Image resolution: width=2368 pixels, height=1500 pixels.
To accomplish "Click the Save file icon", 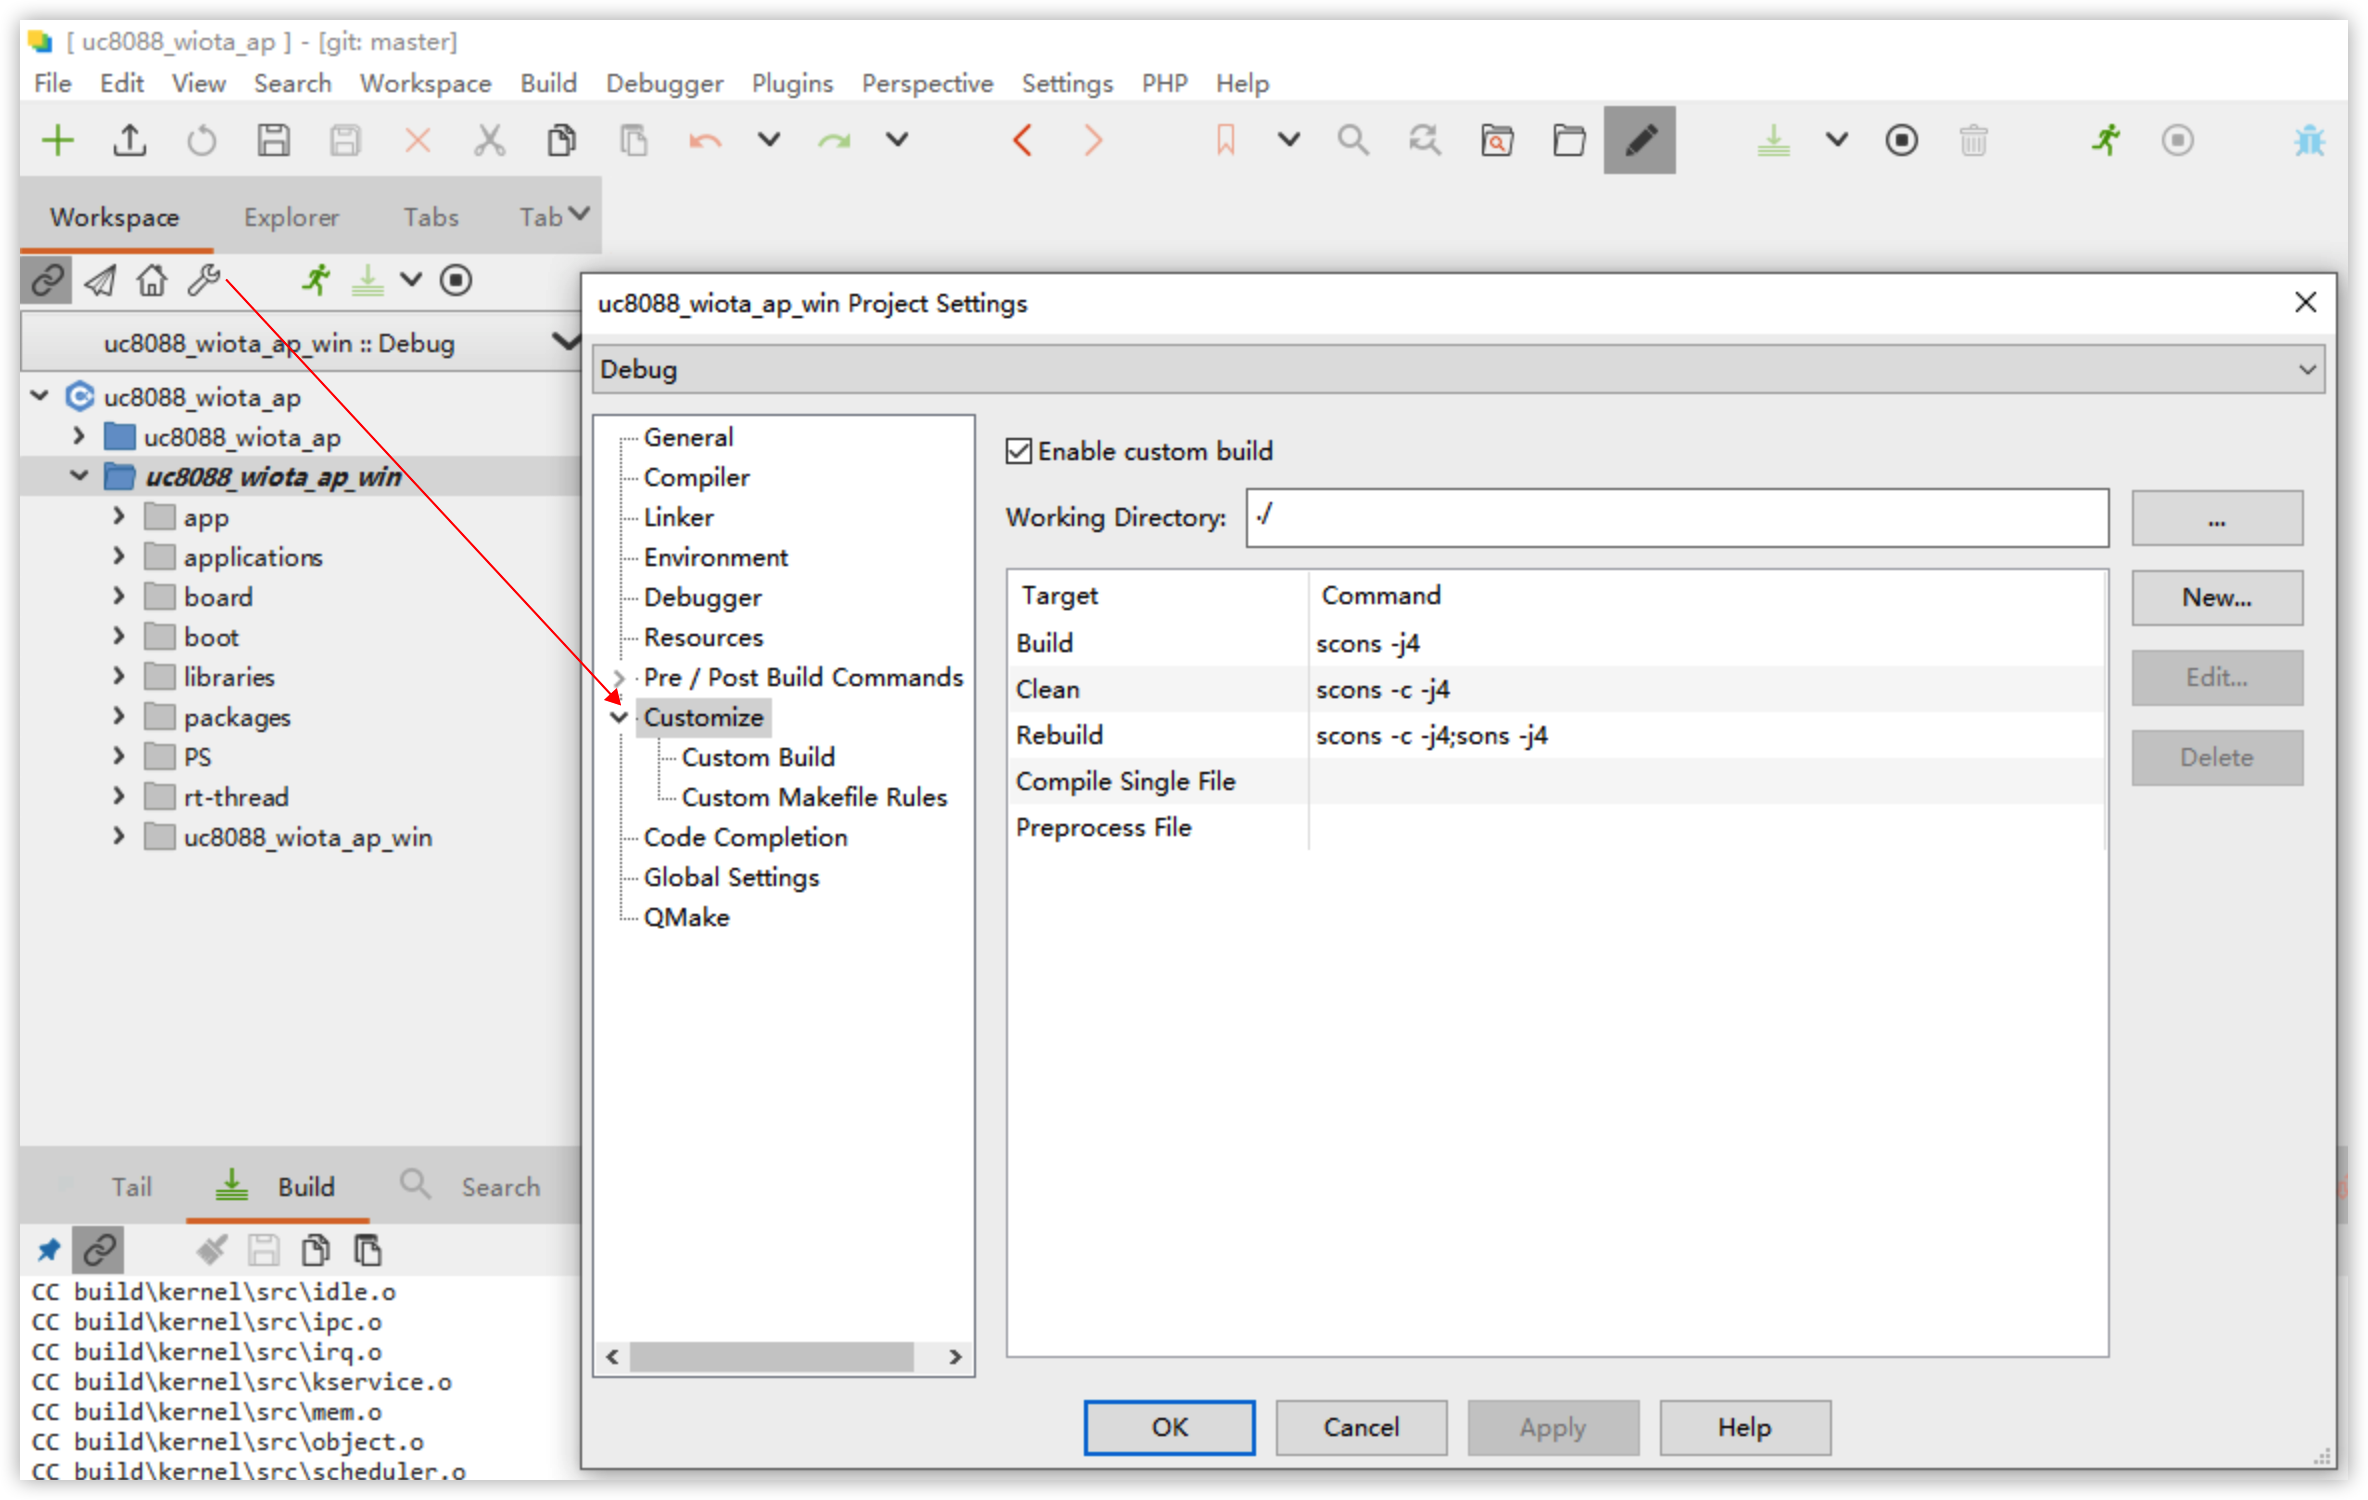I will click(x=273, y=140).
